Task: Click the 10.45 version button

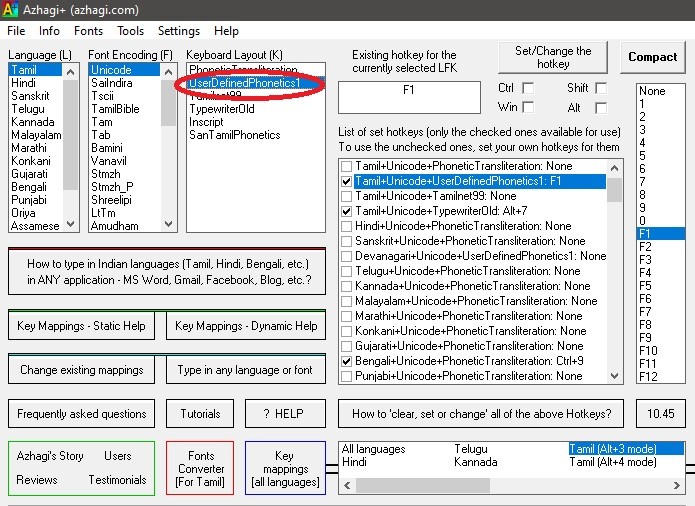Action: (660, 414)
